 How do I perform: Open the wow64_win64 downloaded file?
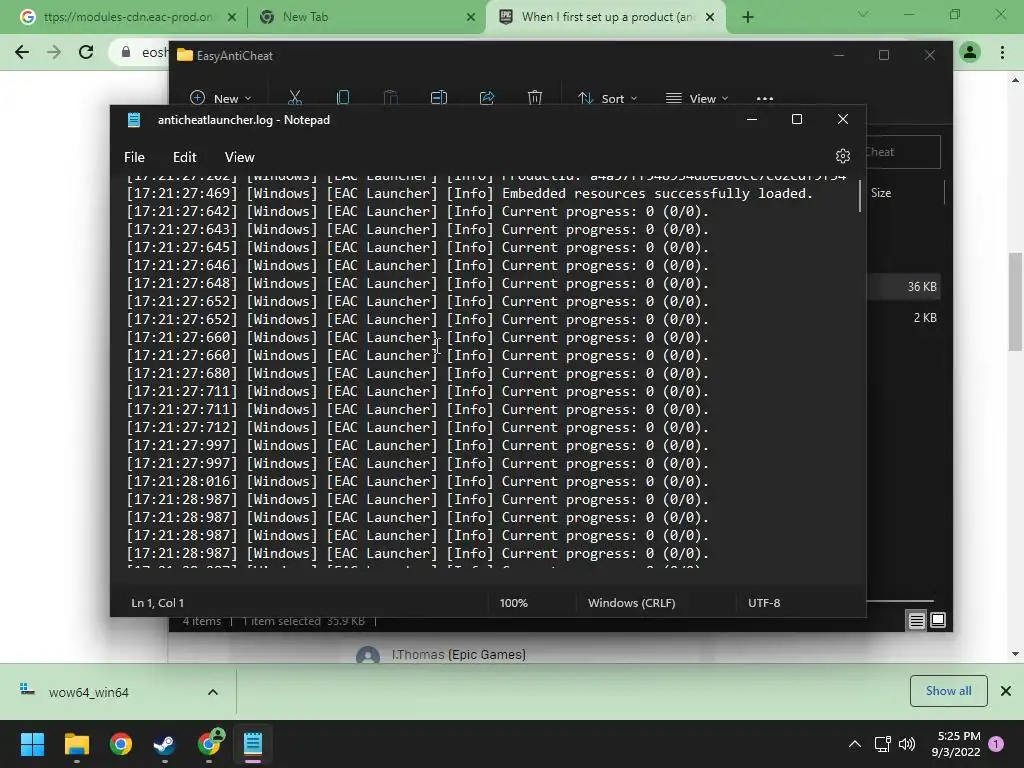click(89, 692)
